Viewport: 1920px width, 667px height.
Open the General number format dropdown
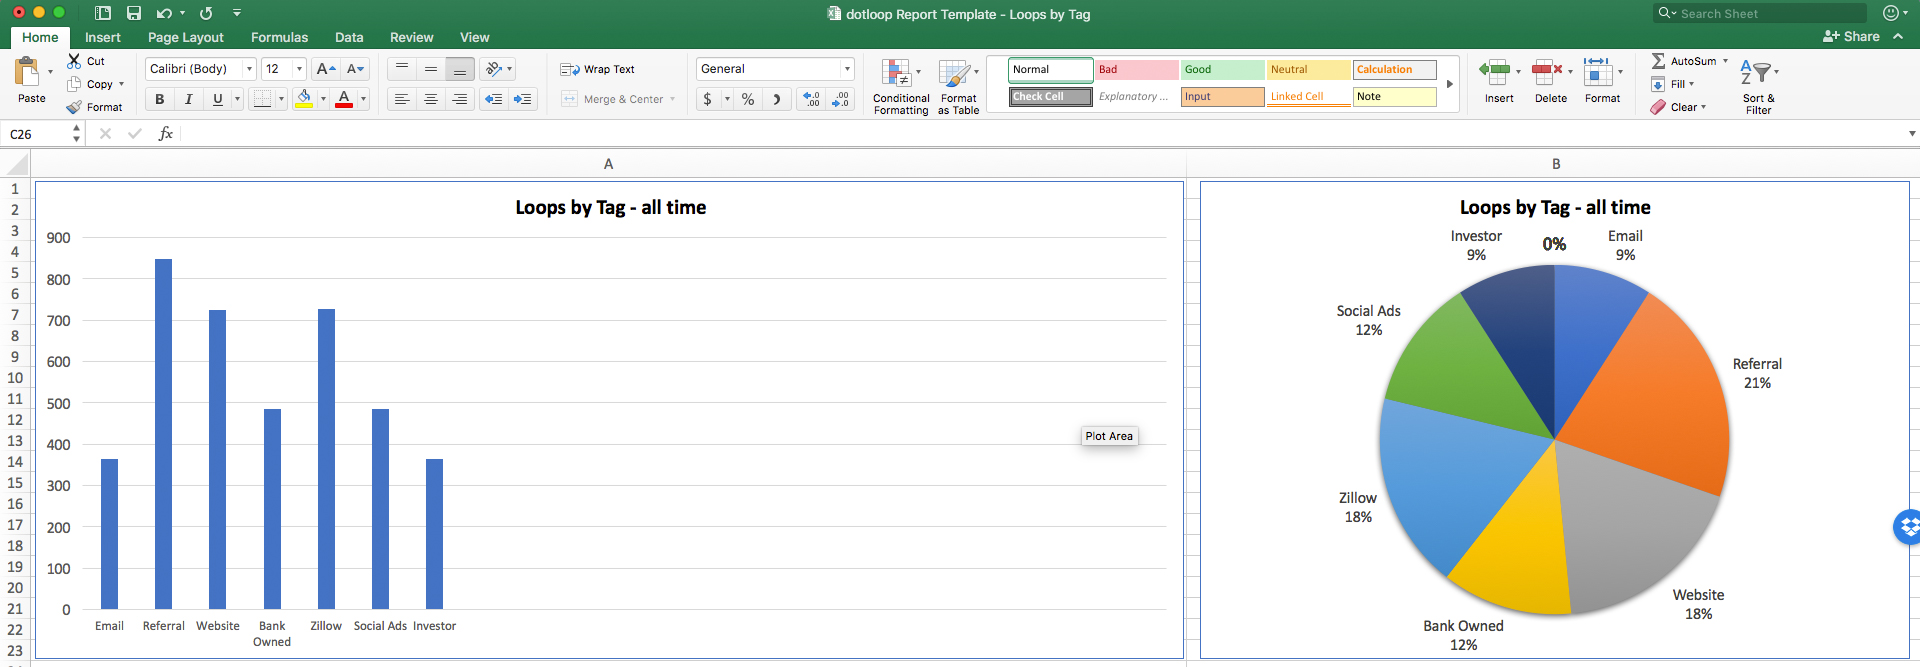[847, 69]
